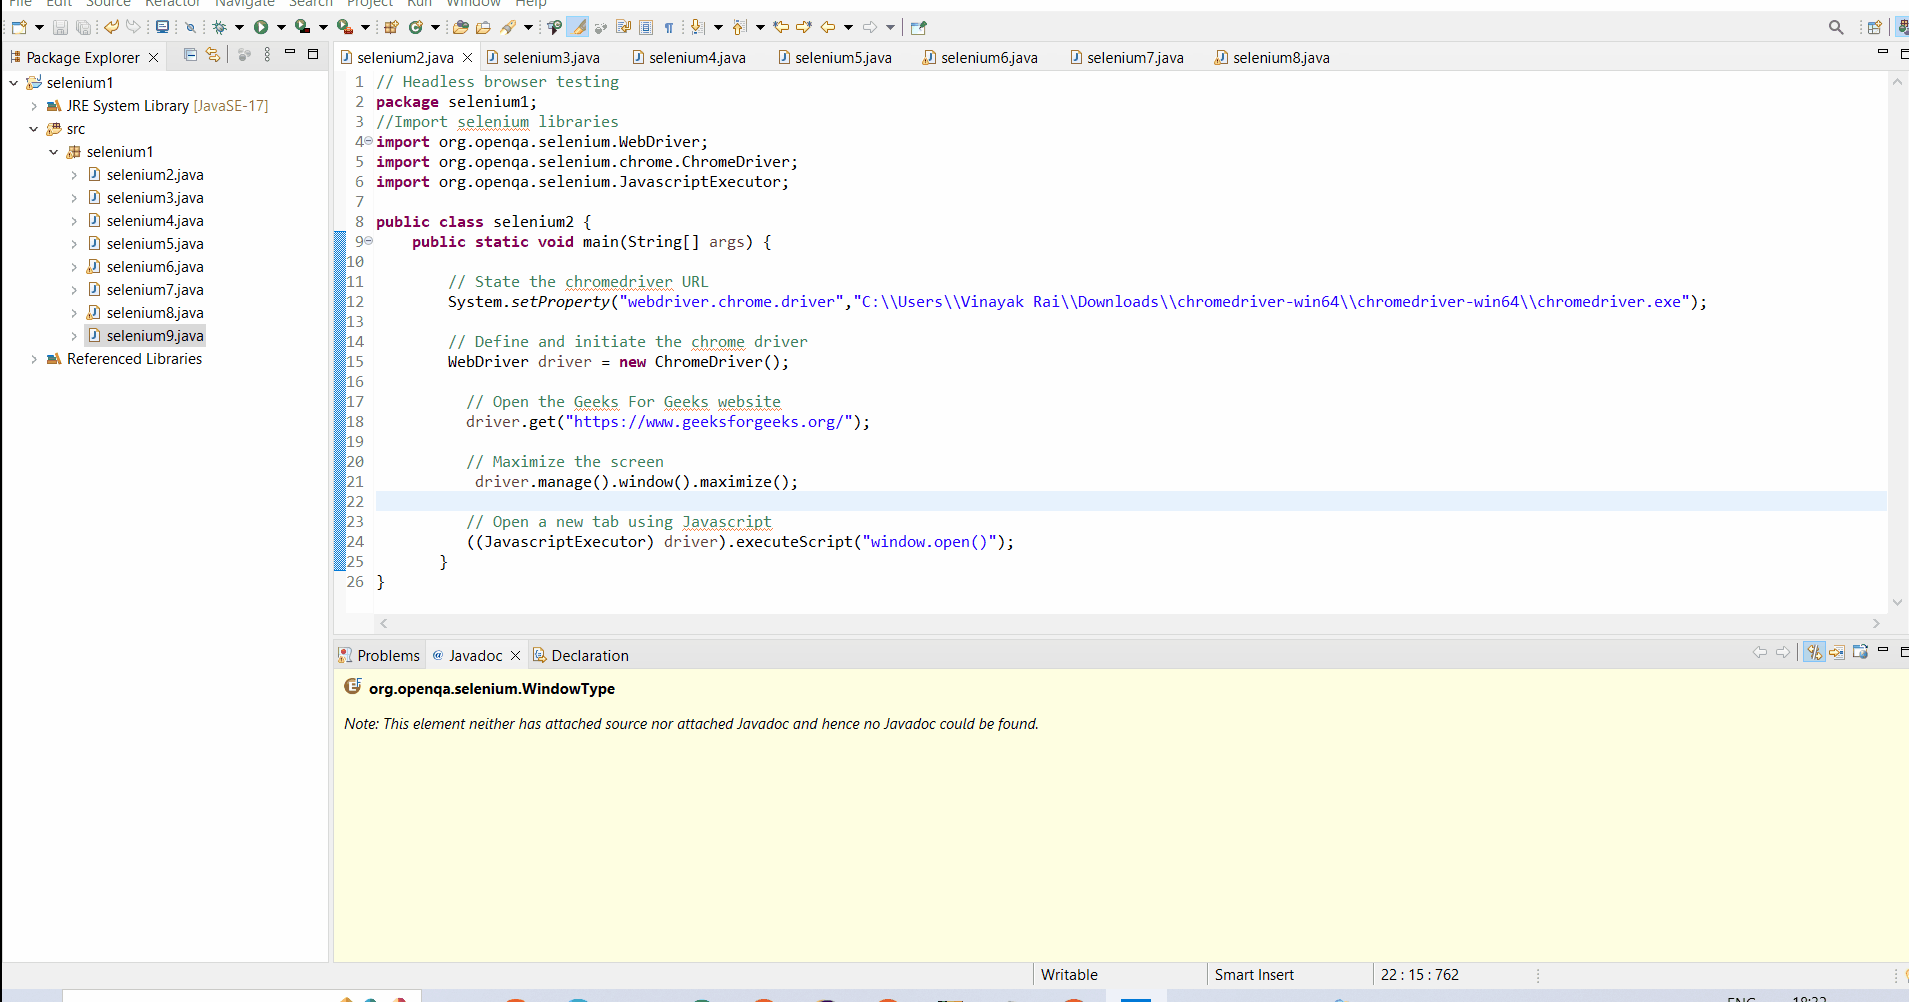Viewport: 1909px width, 1002px height.
Task: Create a new Java project via toolbar icon
Action: pos(392,27)
